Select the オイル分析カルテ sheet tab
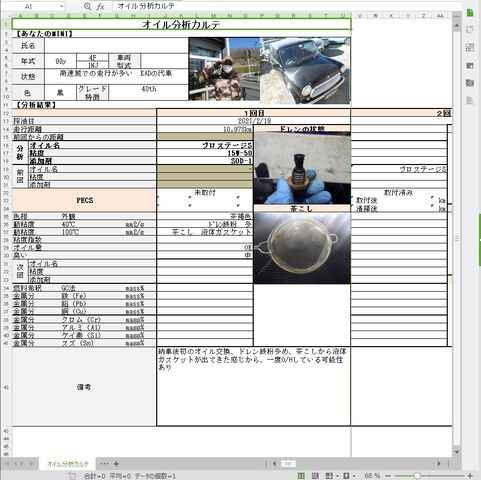The height and width of the screenshot is (480, 481). point(68,464)
